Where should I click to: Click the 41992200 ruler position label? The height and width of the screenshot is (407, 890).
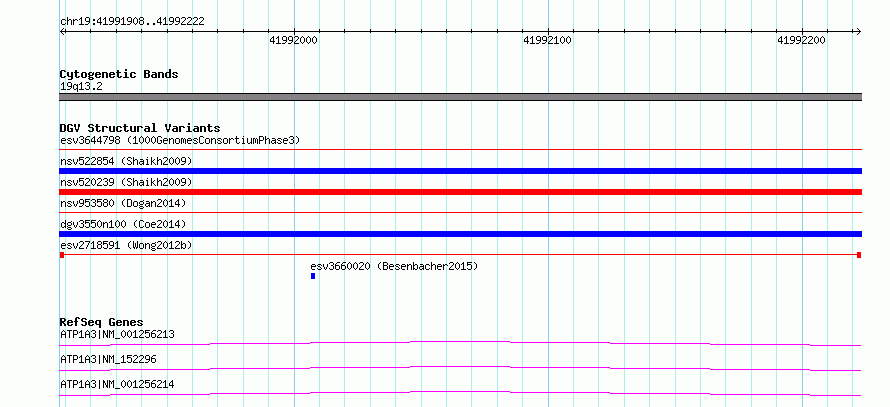[801, 40]
